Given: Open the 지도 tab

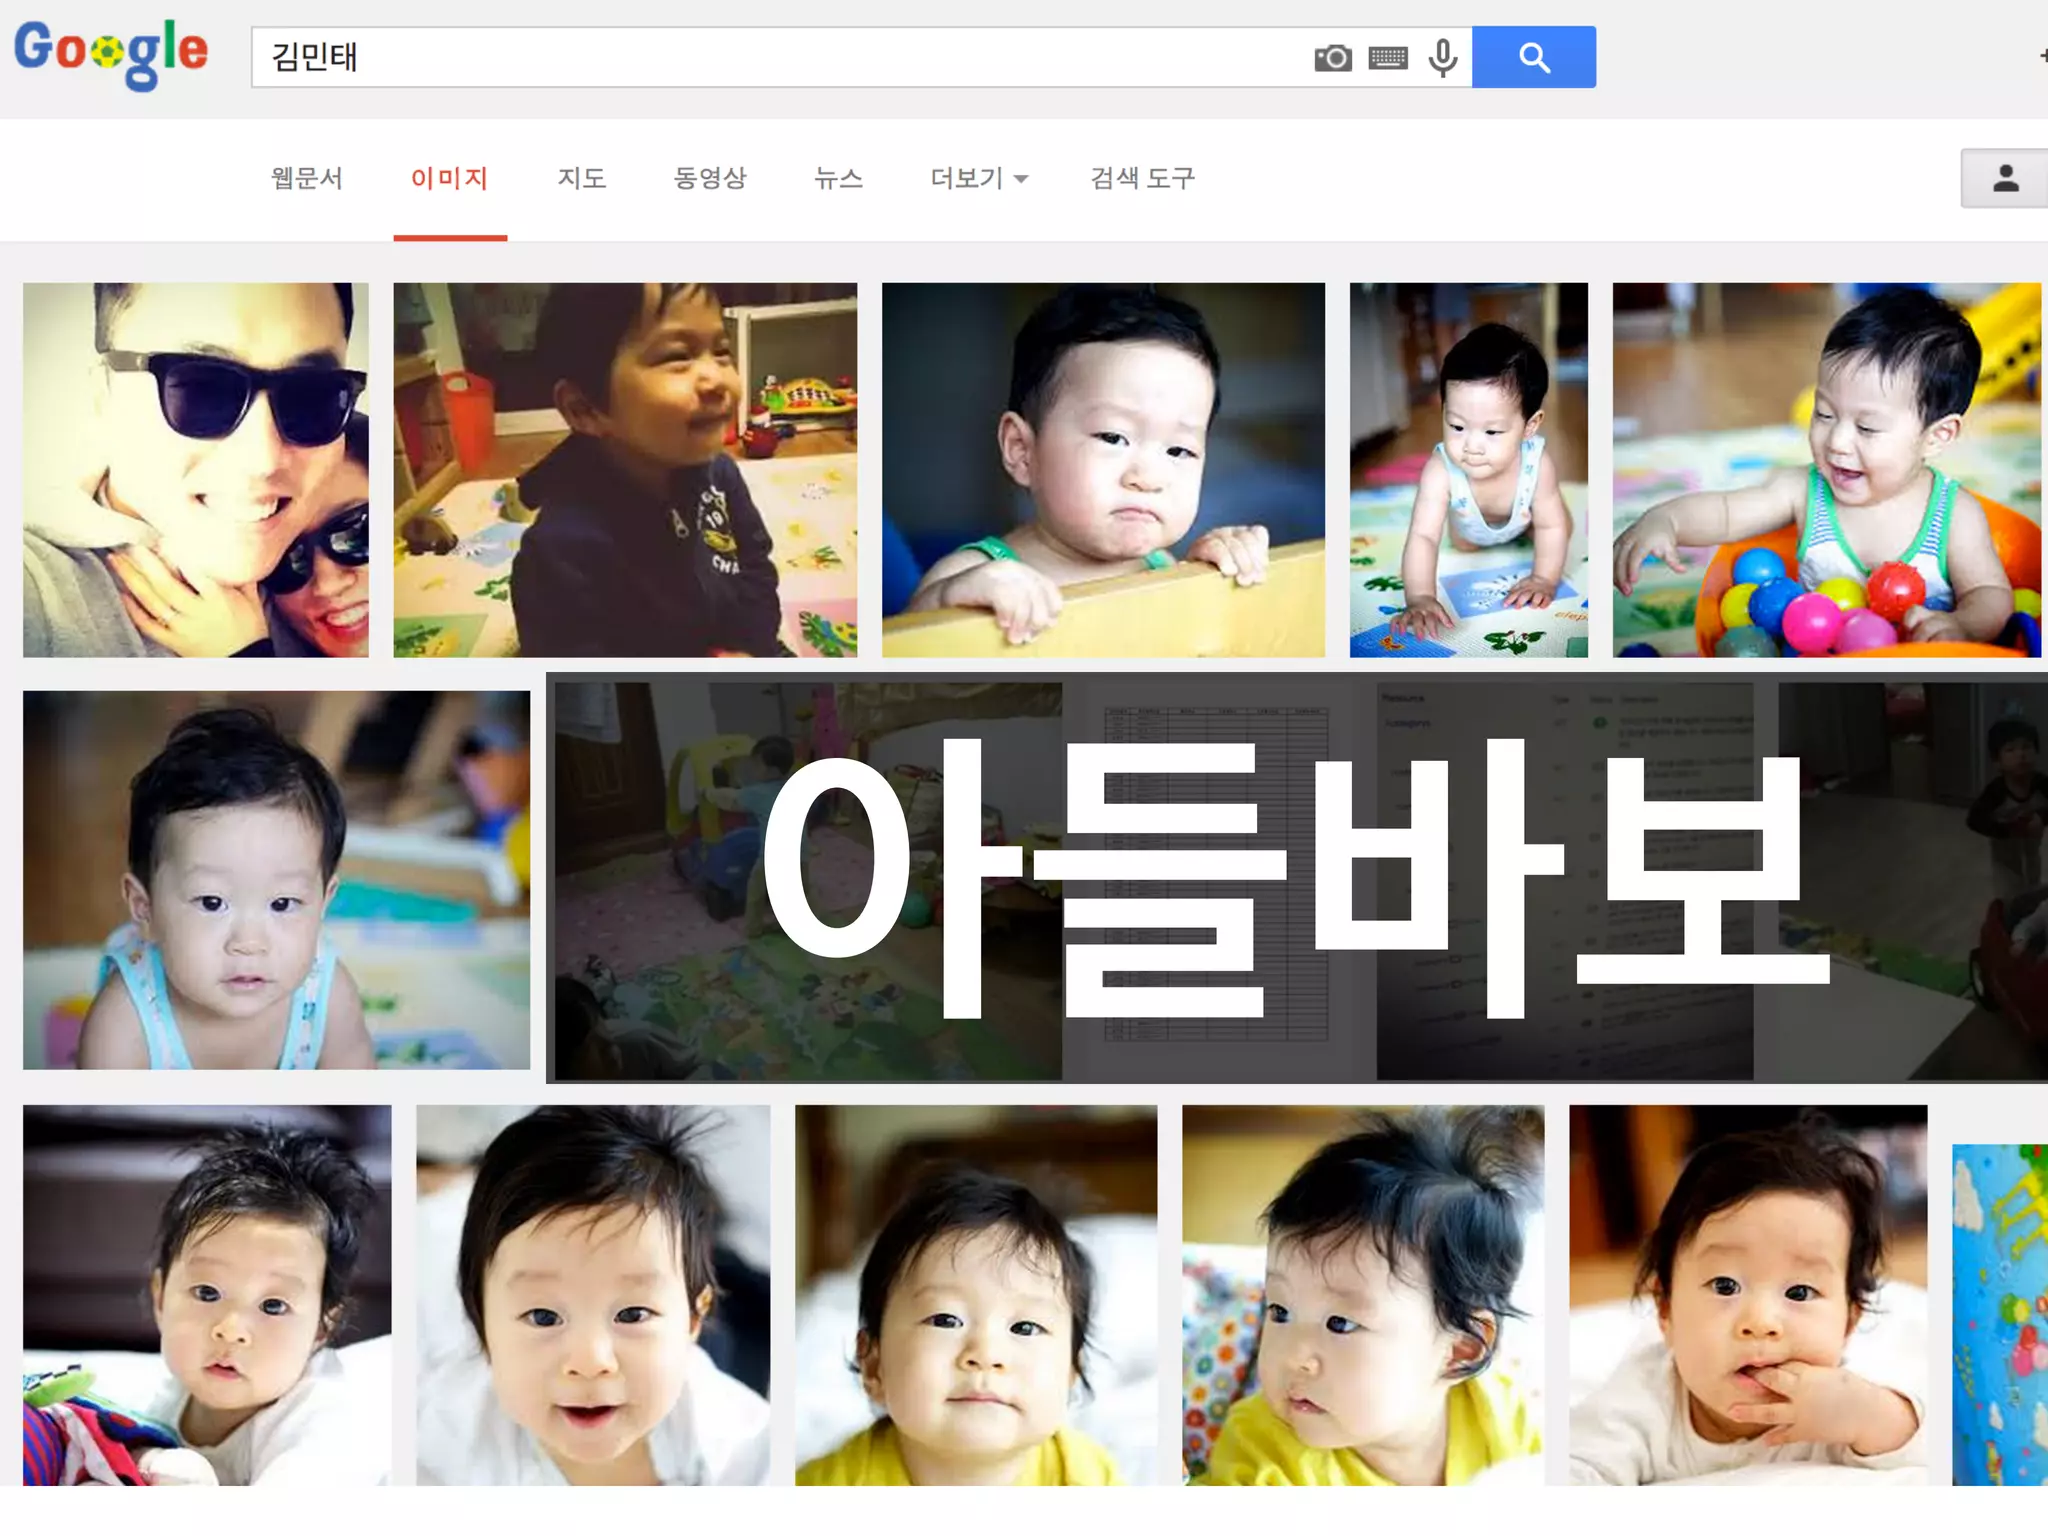Looking at the screenshot, I should (x=582, y=178).
